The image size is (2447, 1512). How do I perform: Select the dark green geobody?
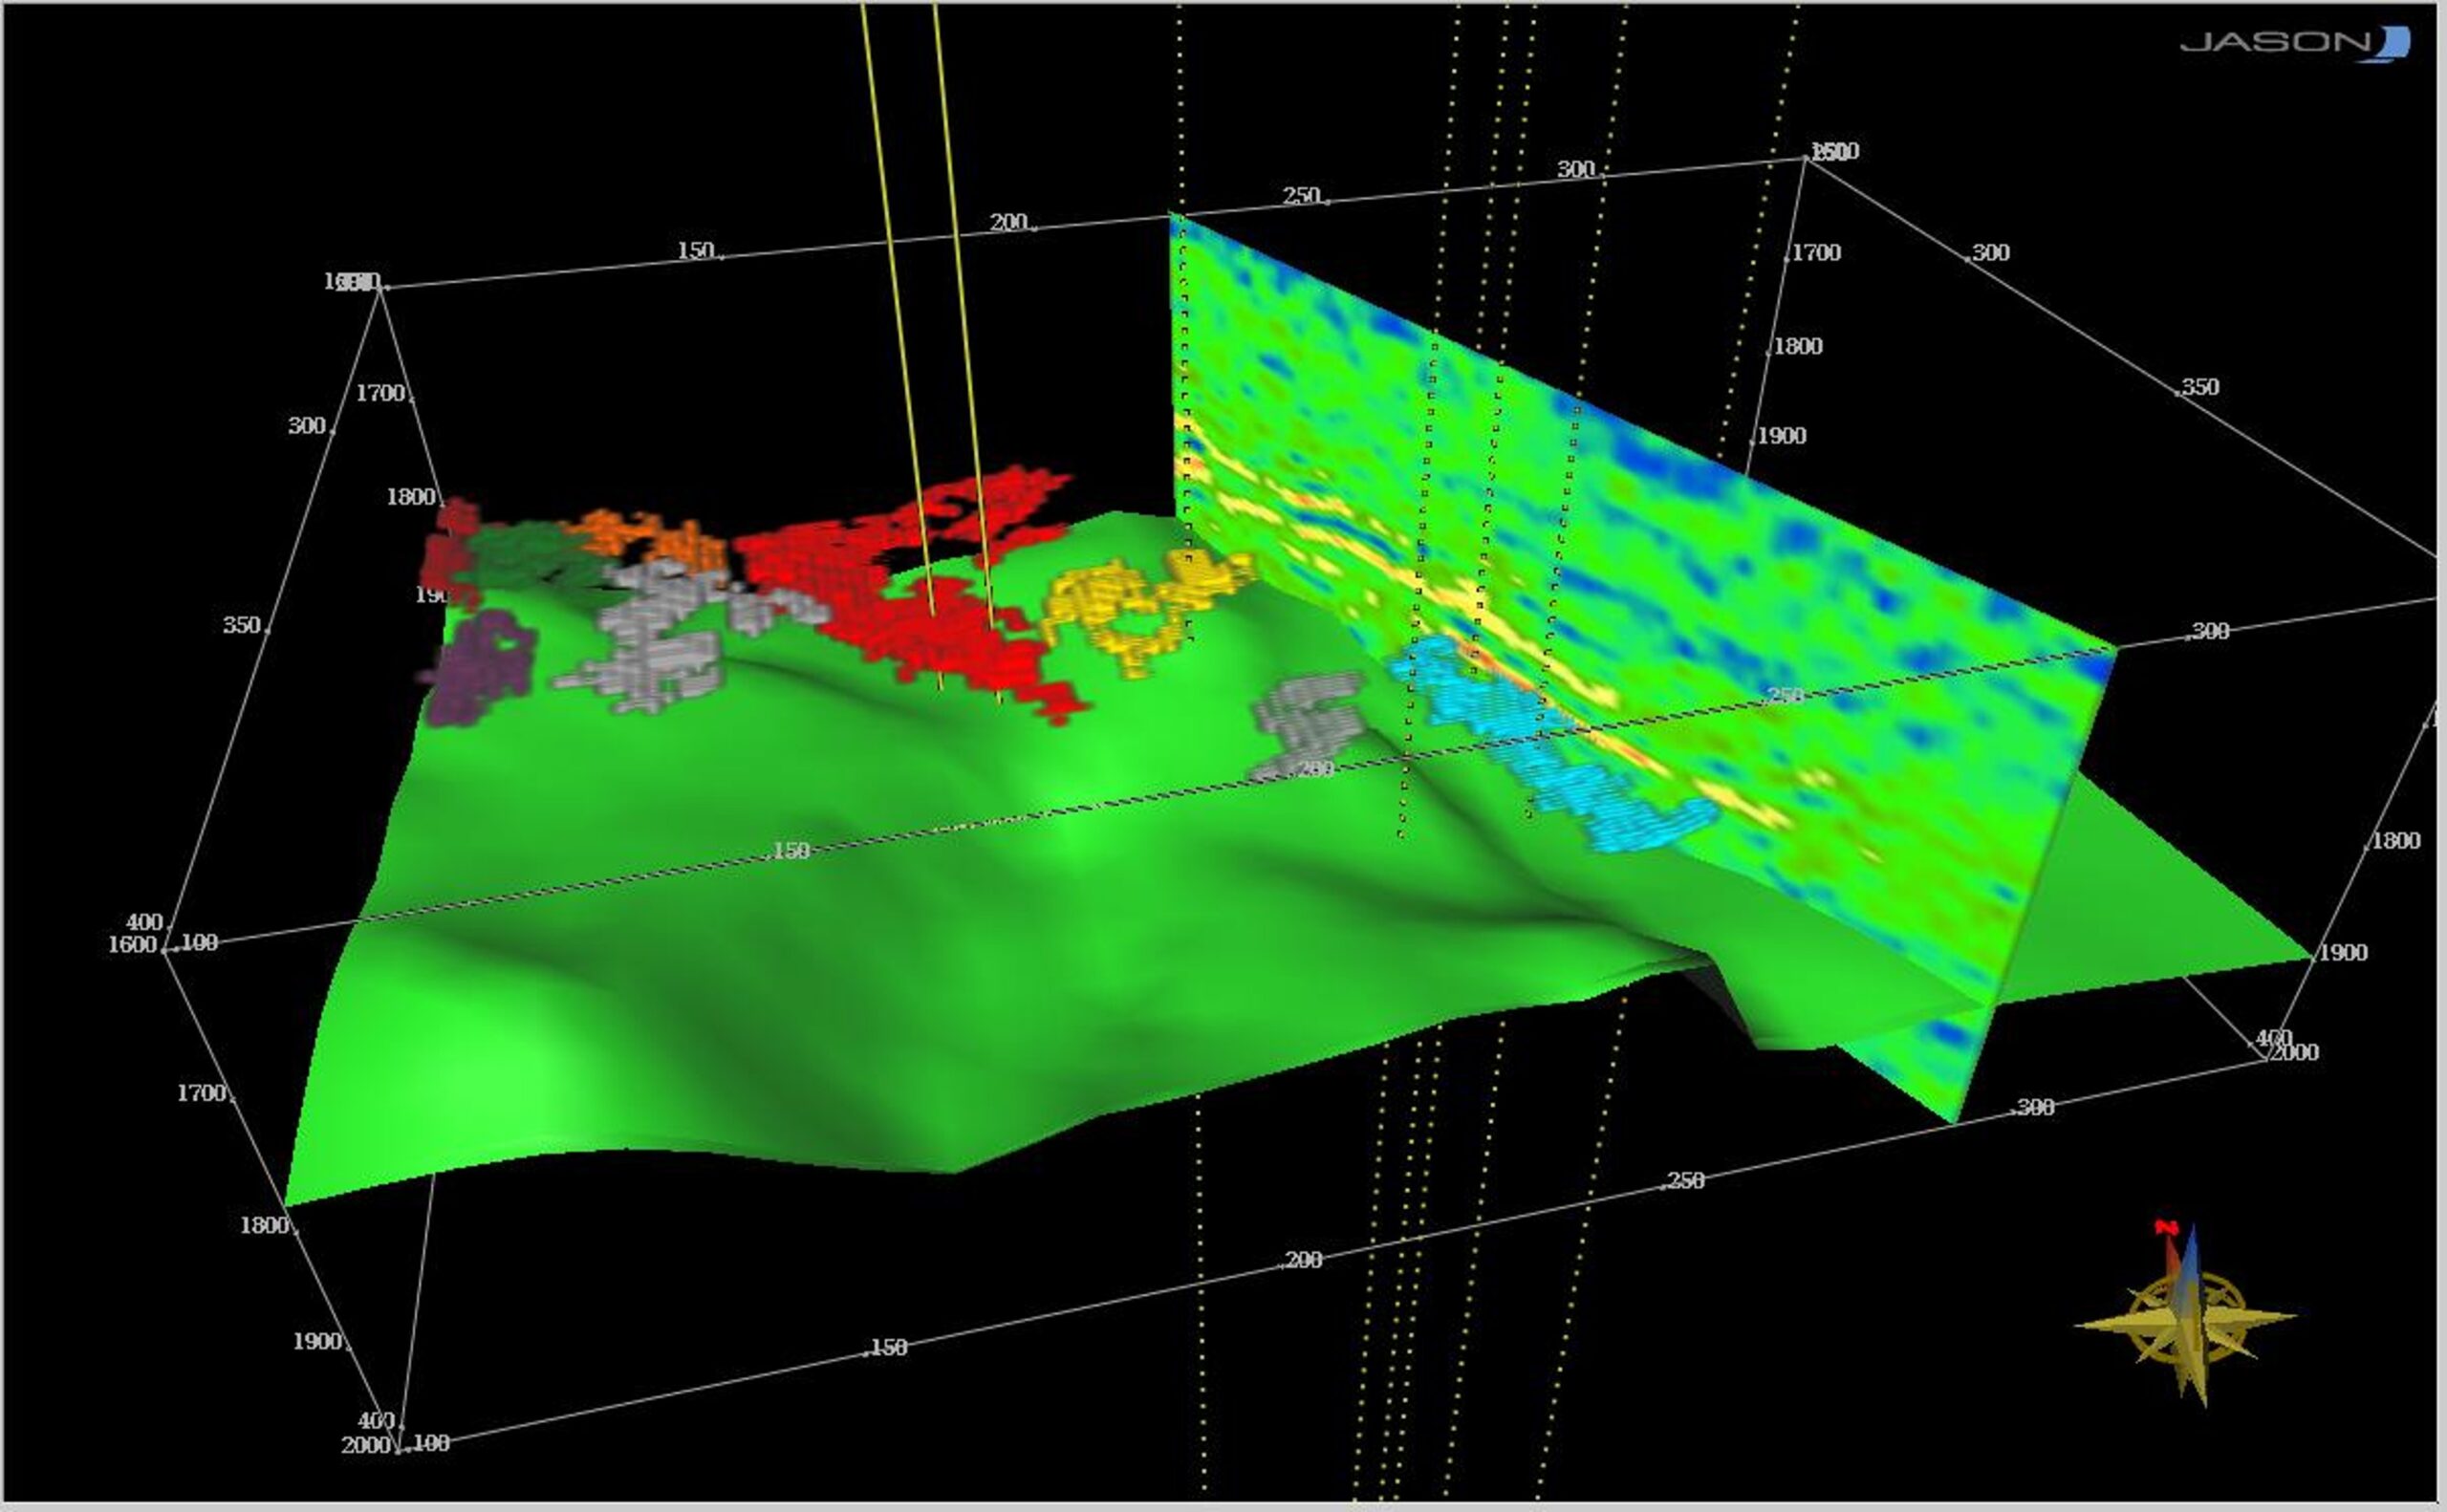coord(530,556)
